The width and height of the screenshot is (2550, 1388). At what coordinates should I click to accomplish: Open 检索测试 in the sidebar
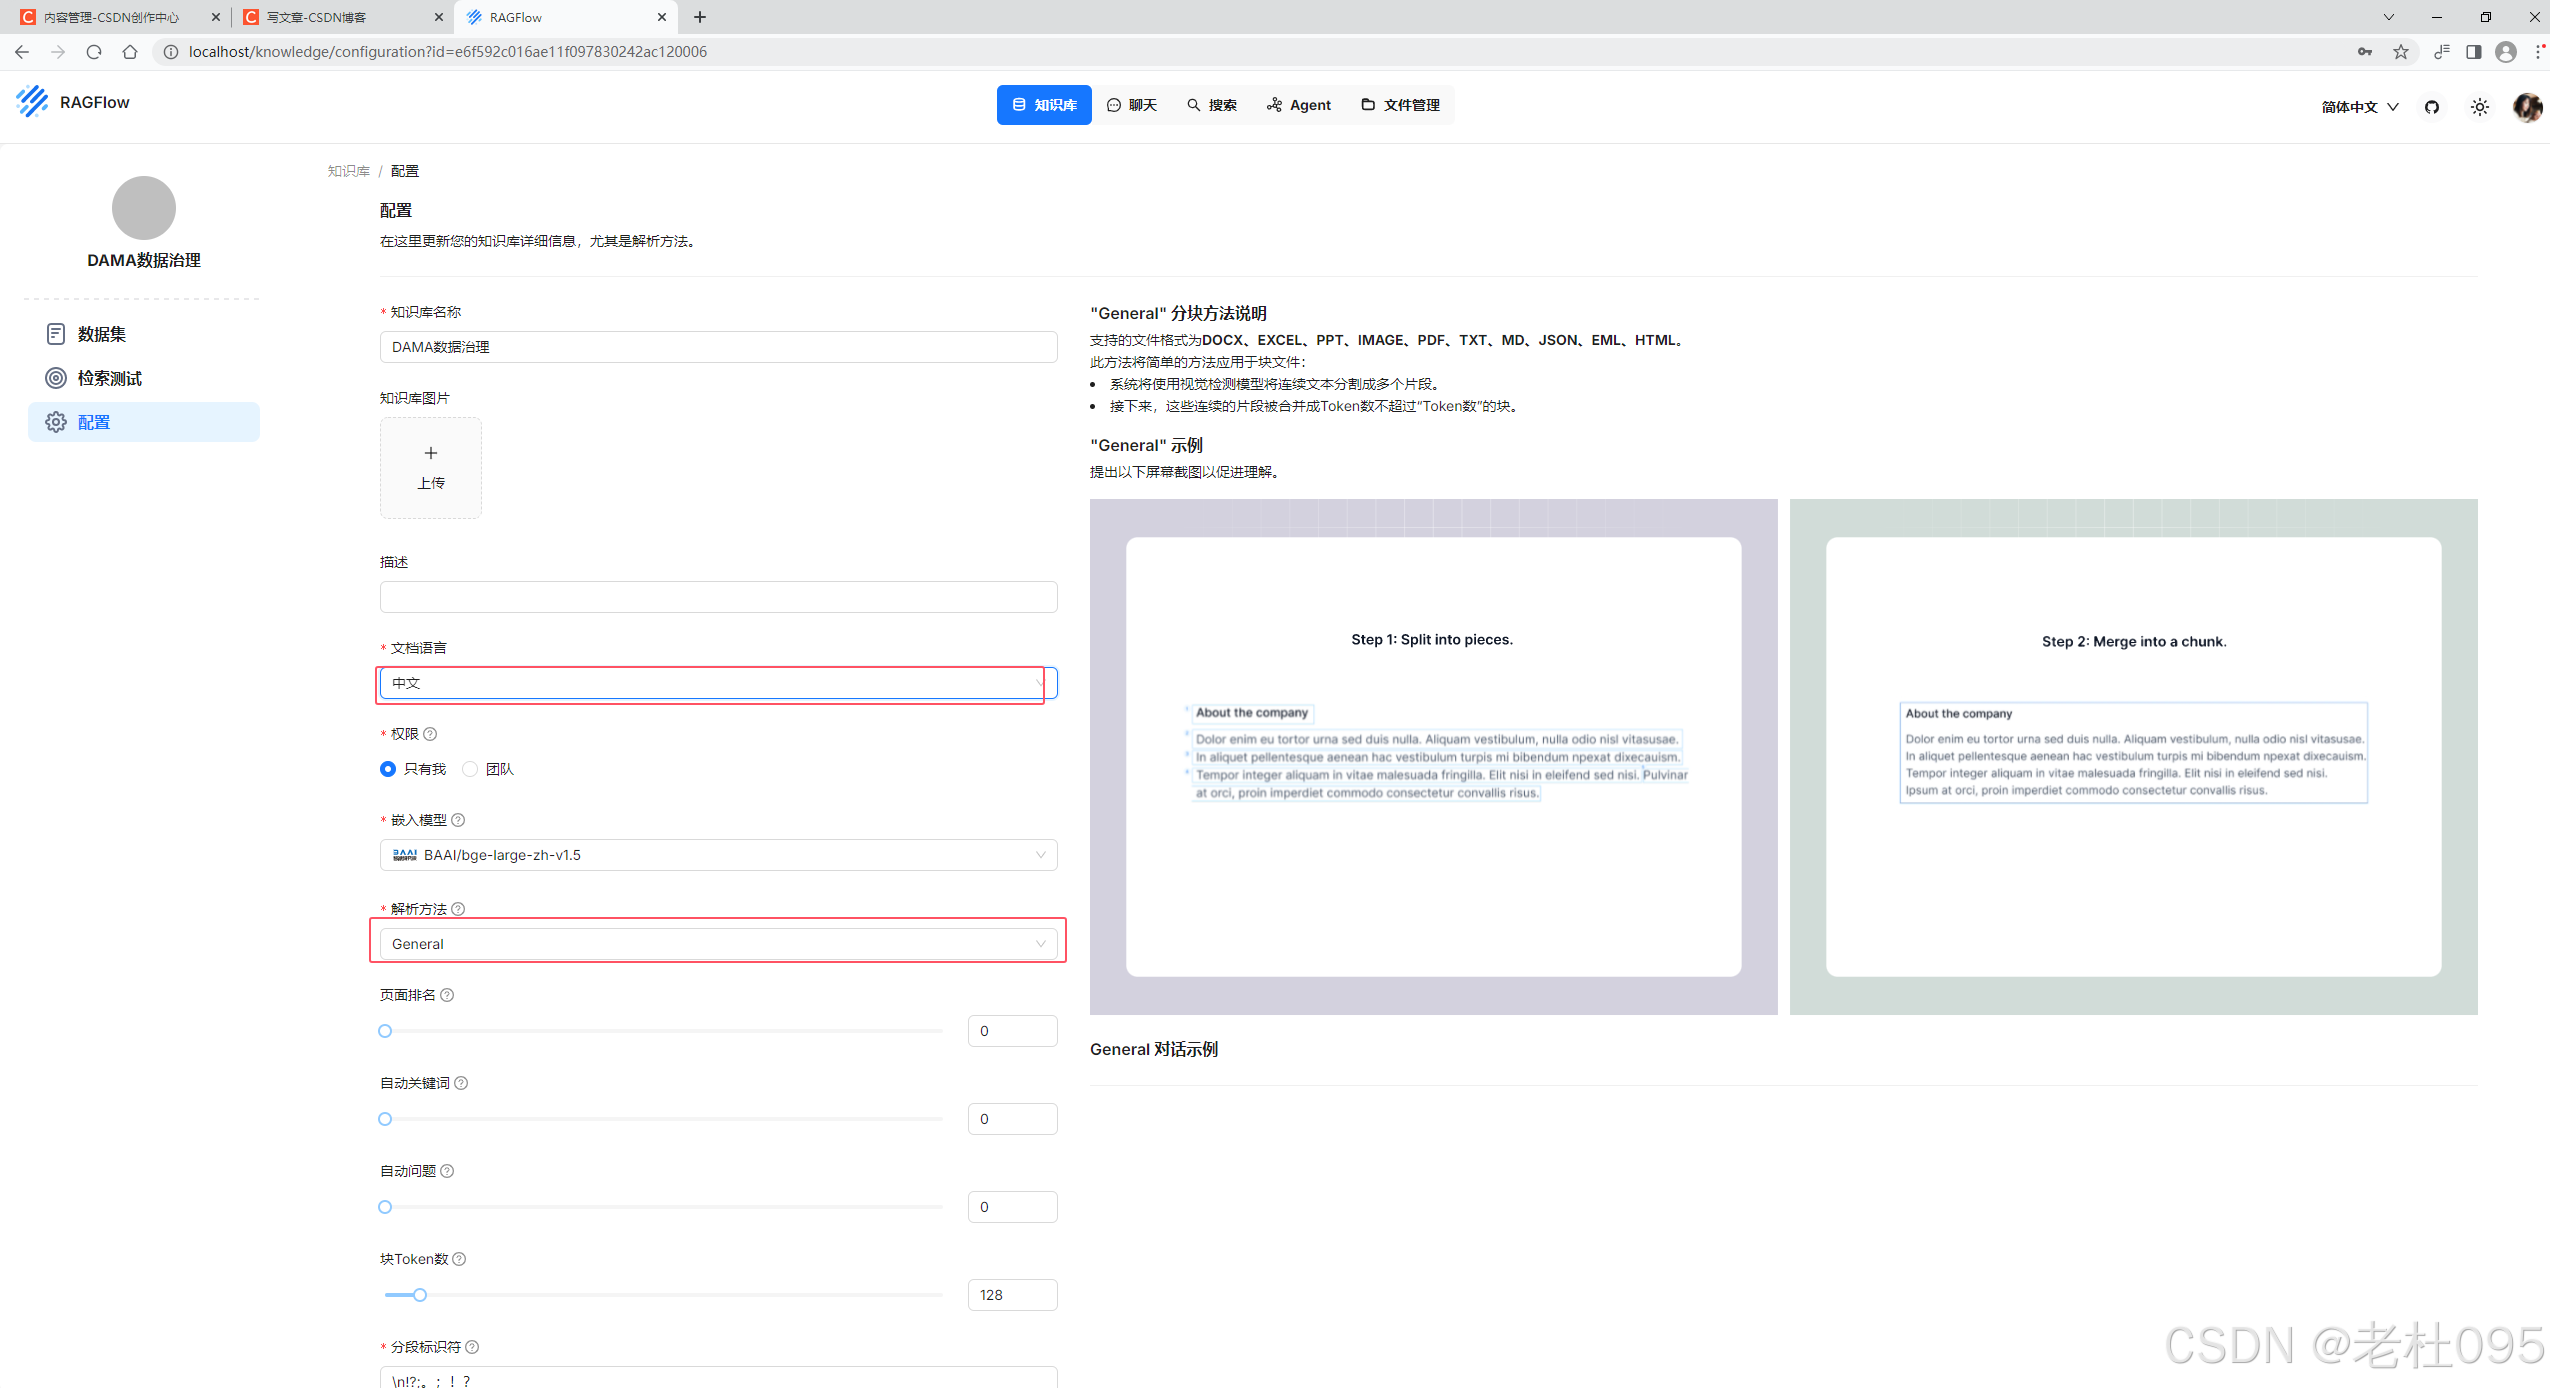click(x=109, y=378)
